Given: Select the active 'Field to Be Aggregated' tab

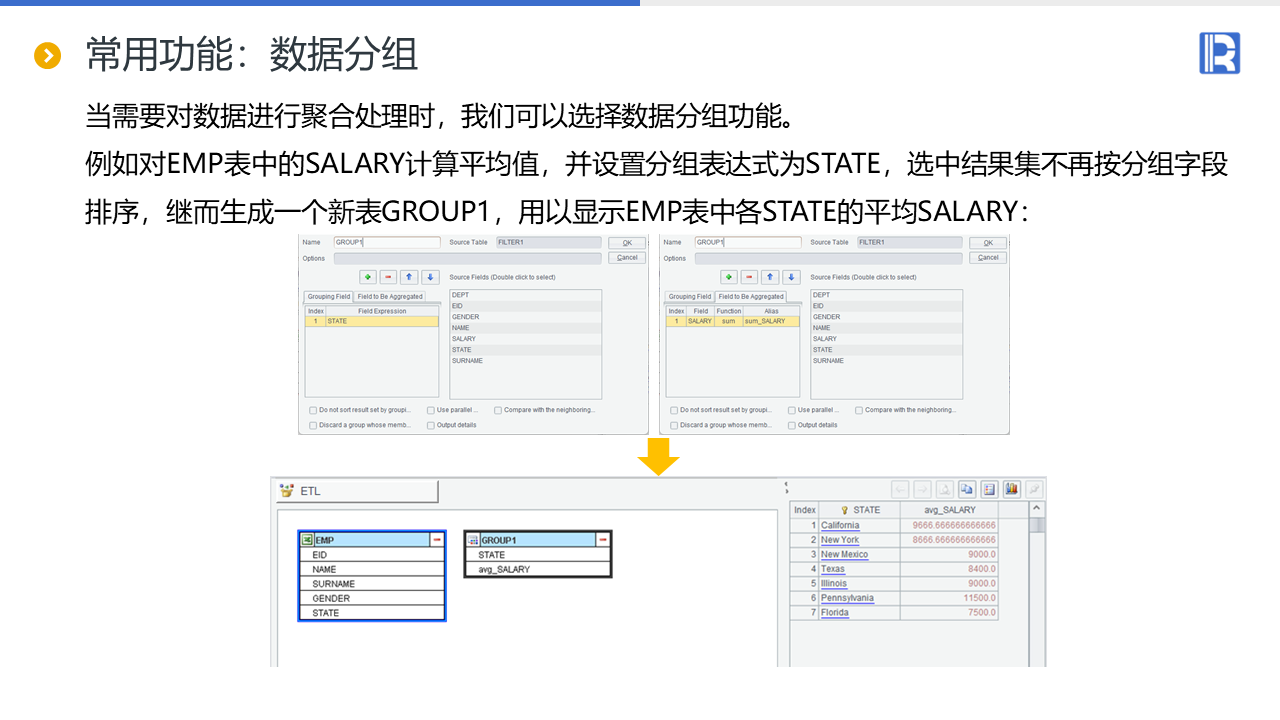Looking at the screenshot, I should point(751,297).
